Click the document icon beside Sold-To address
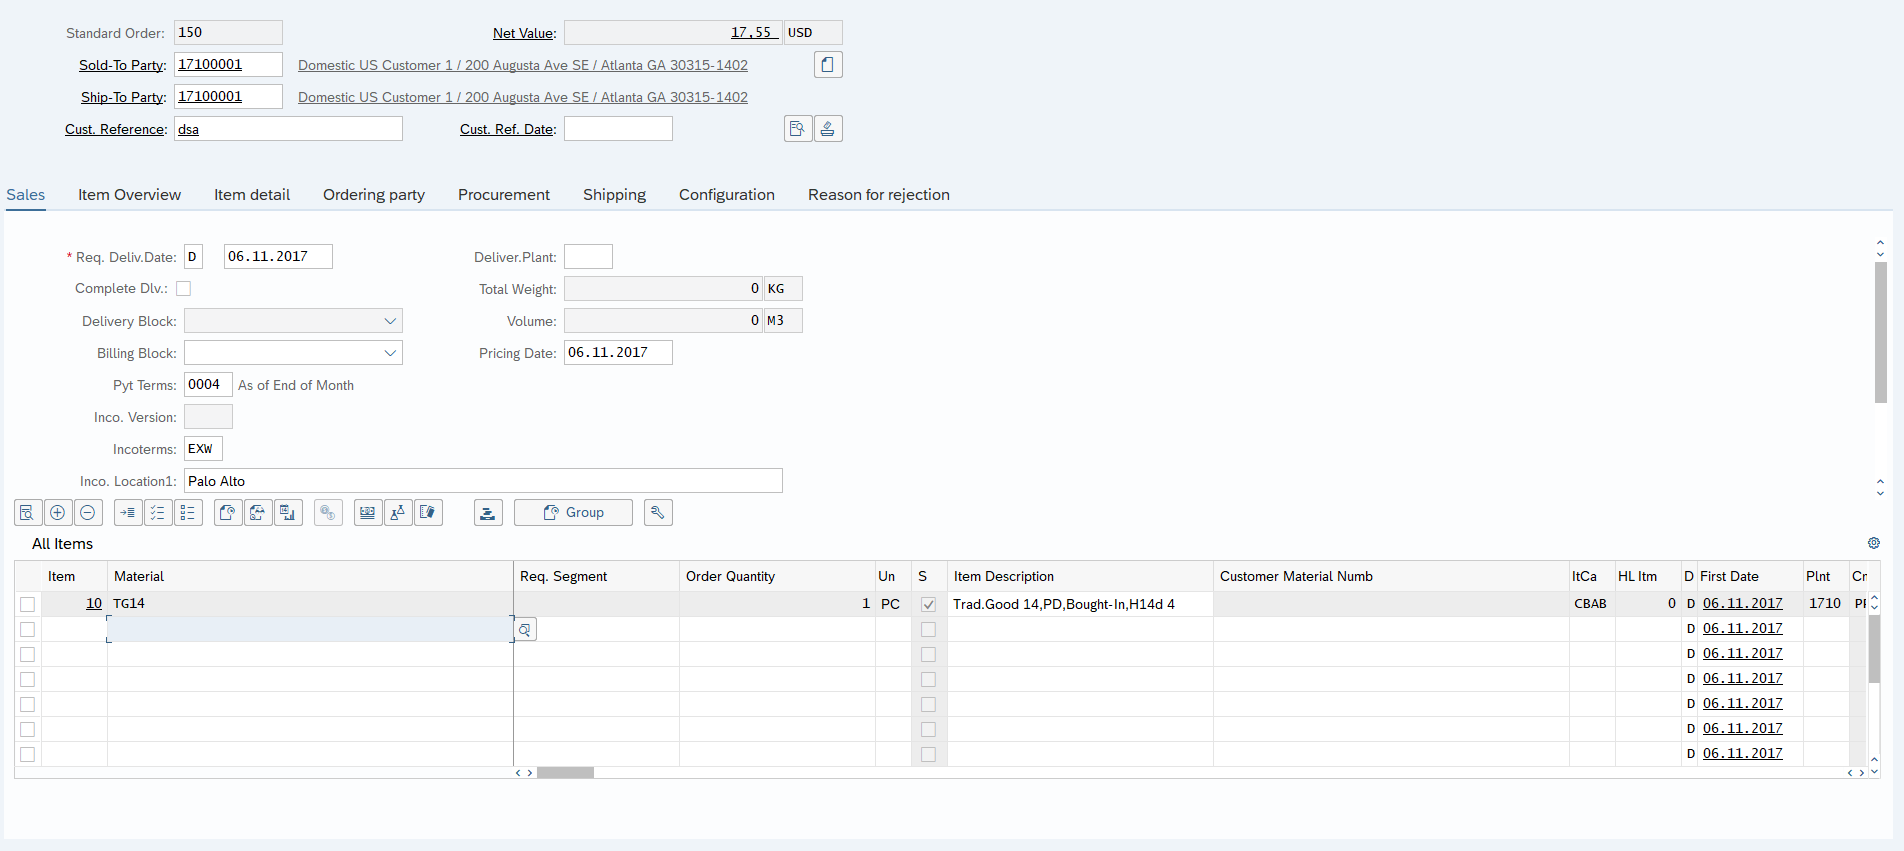Viewport: 1904px width, 851px height. [828, 65]
